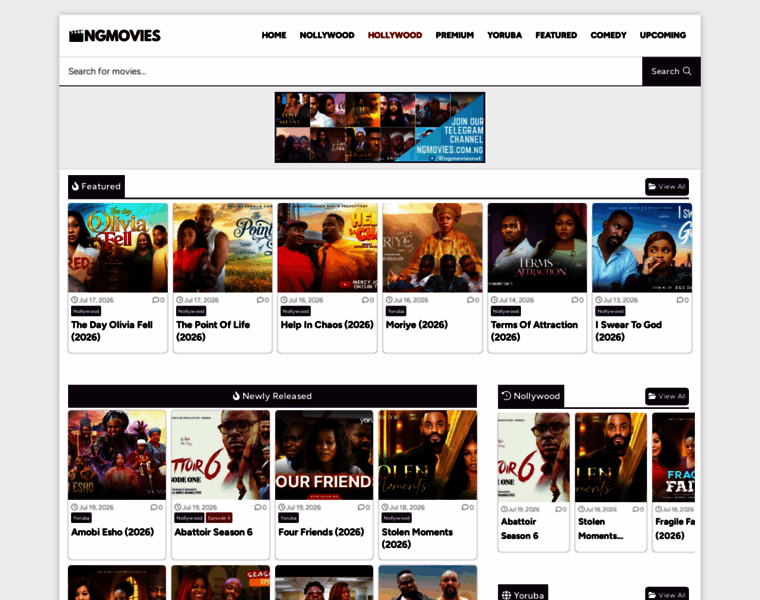Go to the Yoruba menu item

(504, 35)
